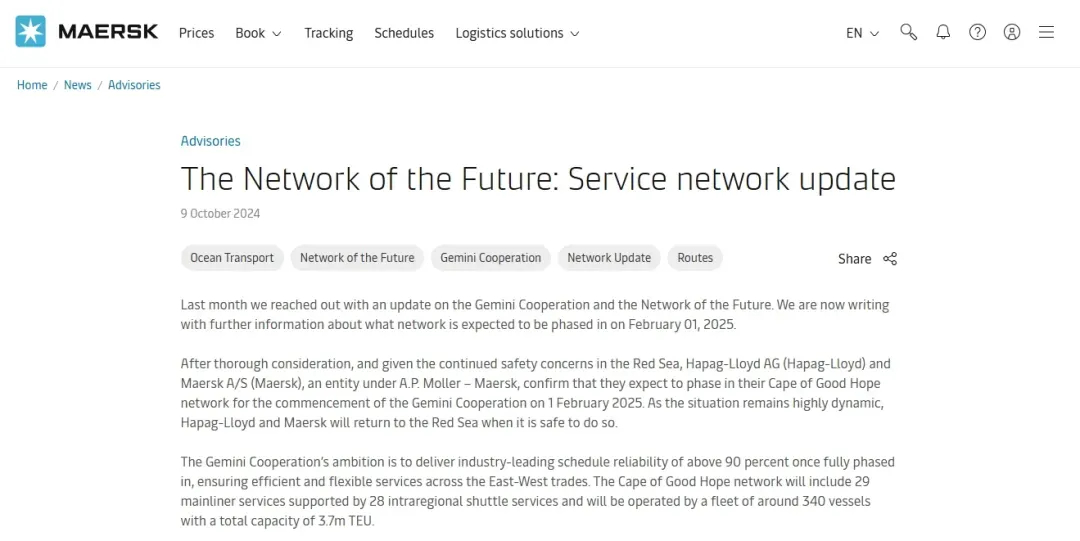Viewport: 1080px width, 541px height.
Task: Expand the Book dropdown menu
Action: (258, 33)
